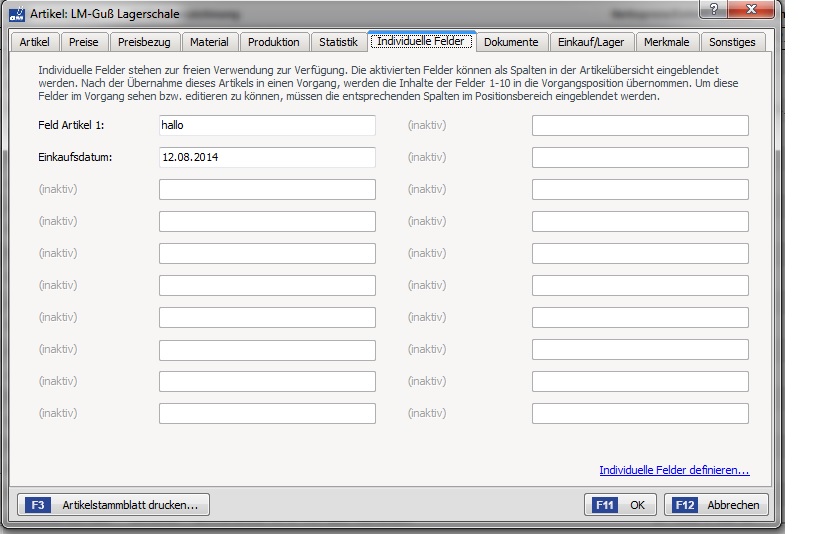Screen dimensions: 819x534
Task: Click the application icon in title bar
Action: click(x=17, y=14)
